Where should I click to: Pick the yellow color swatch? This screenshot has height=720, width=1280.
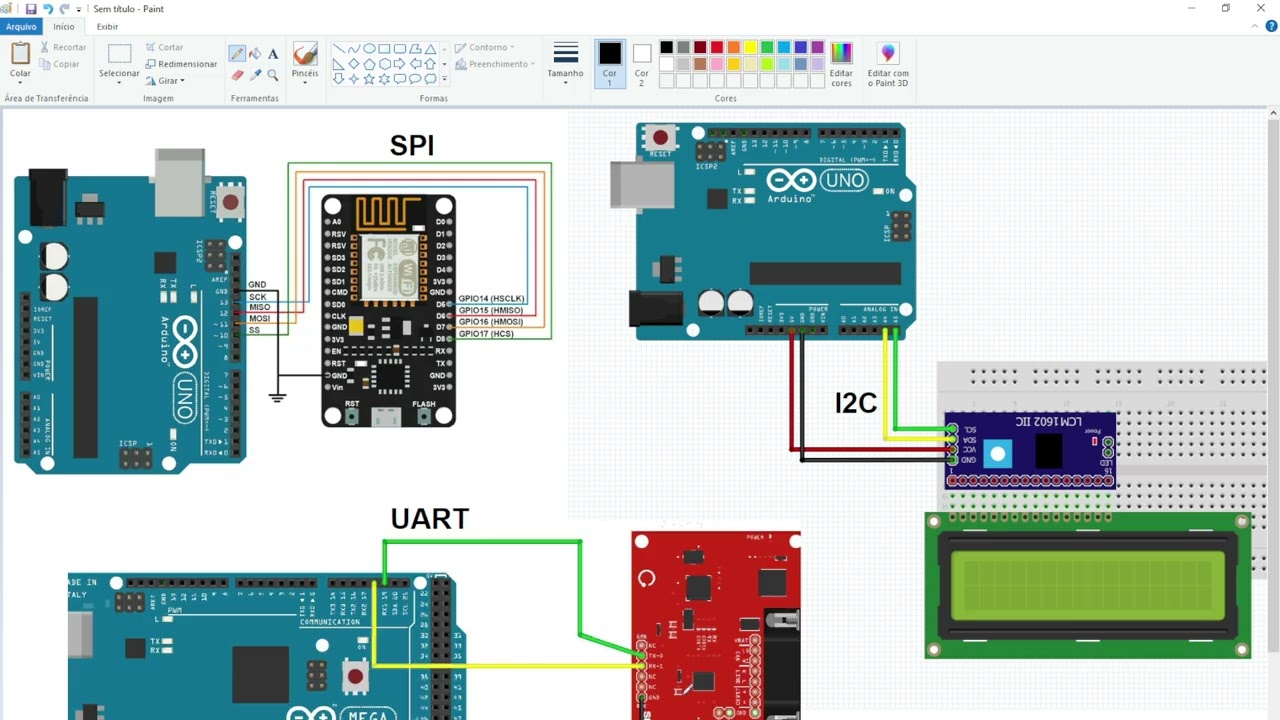[x=750, y=47]
